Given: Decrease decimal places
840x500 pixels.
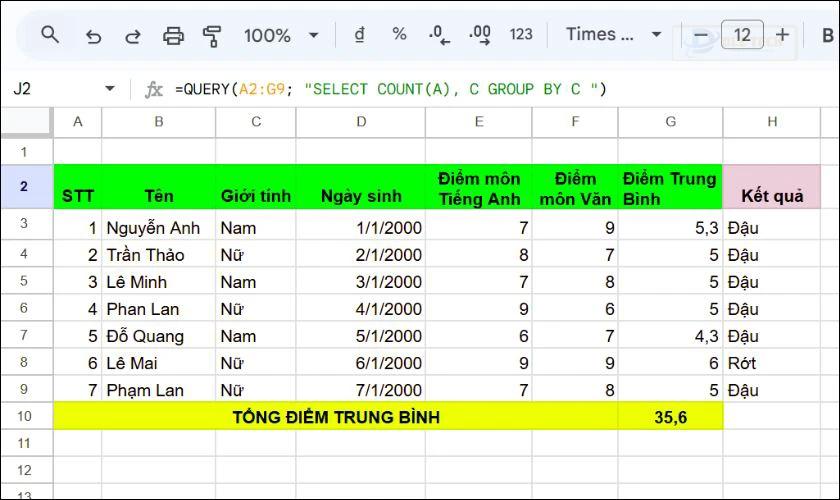Looking at the screenshot, I should 439,35.
